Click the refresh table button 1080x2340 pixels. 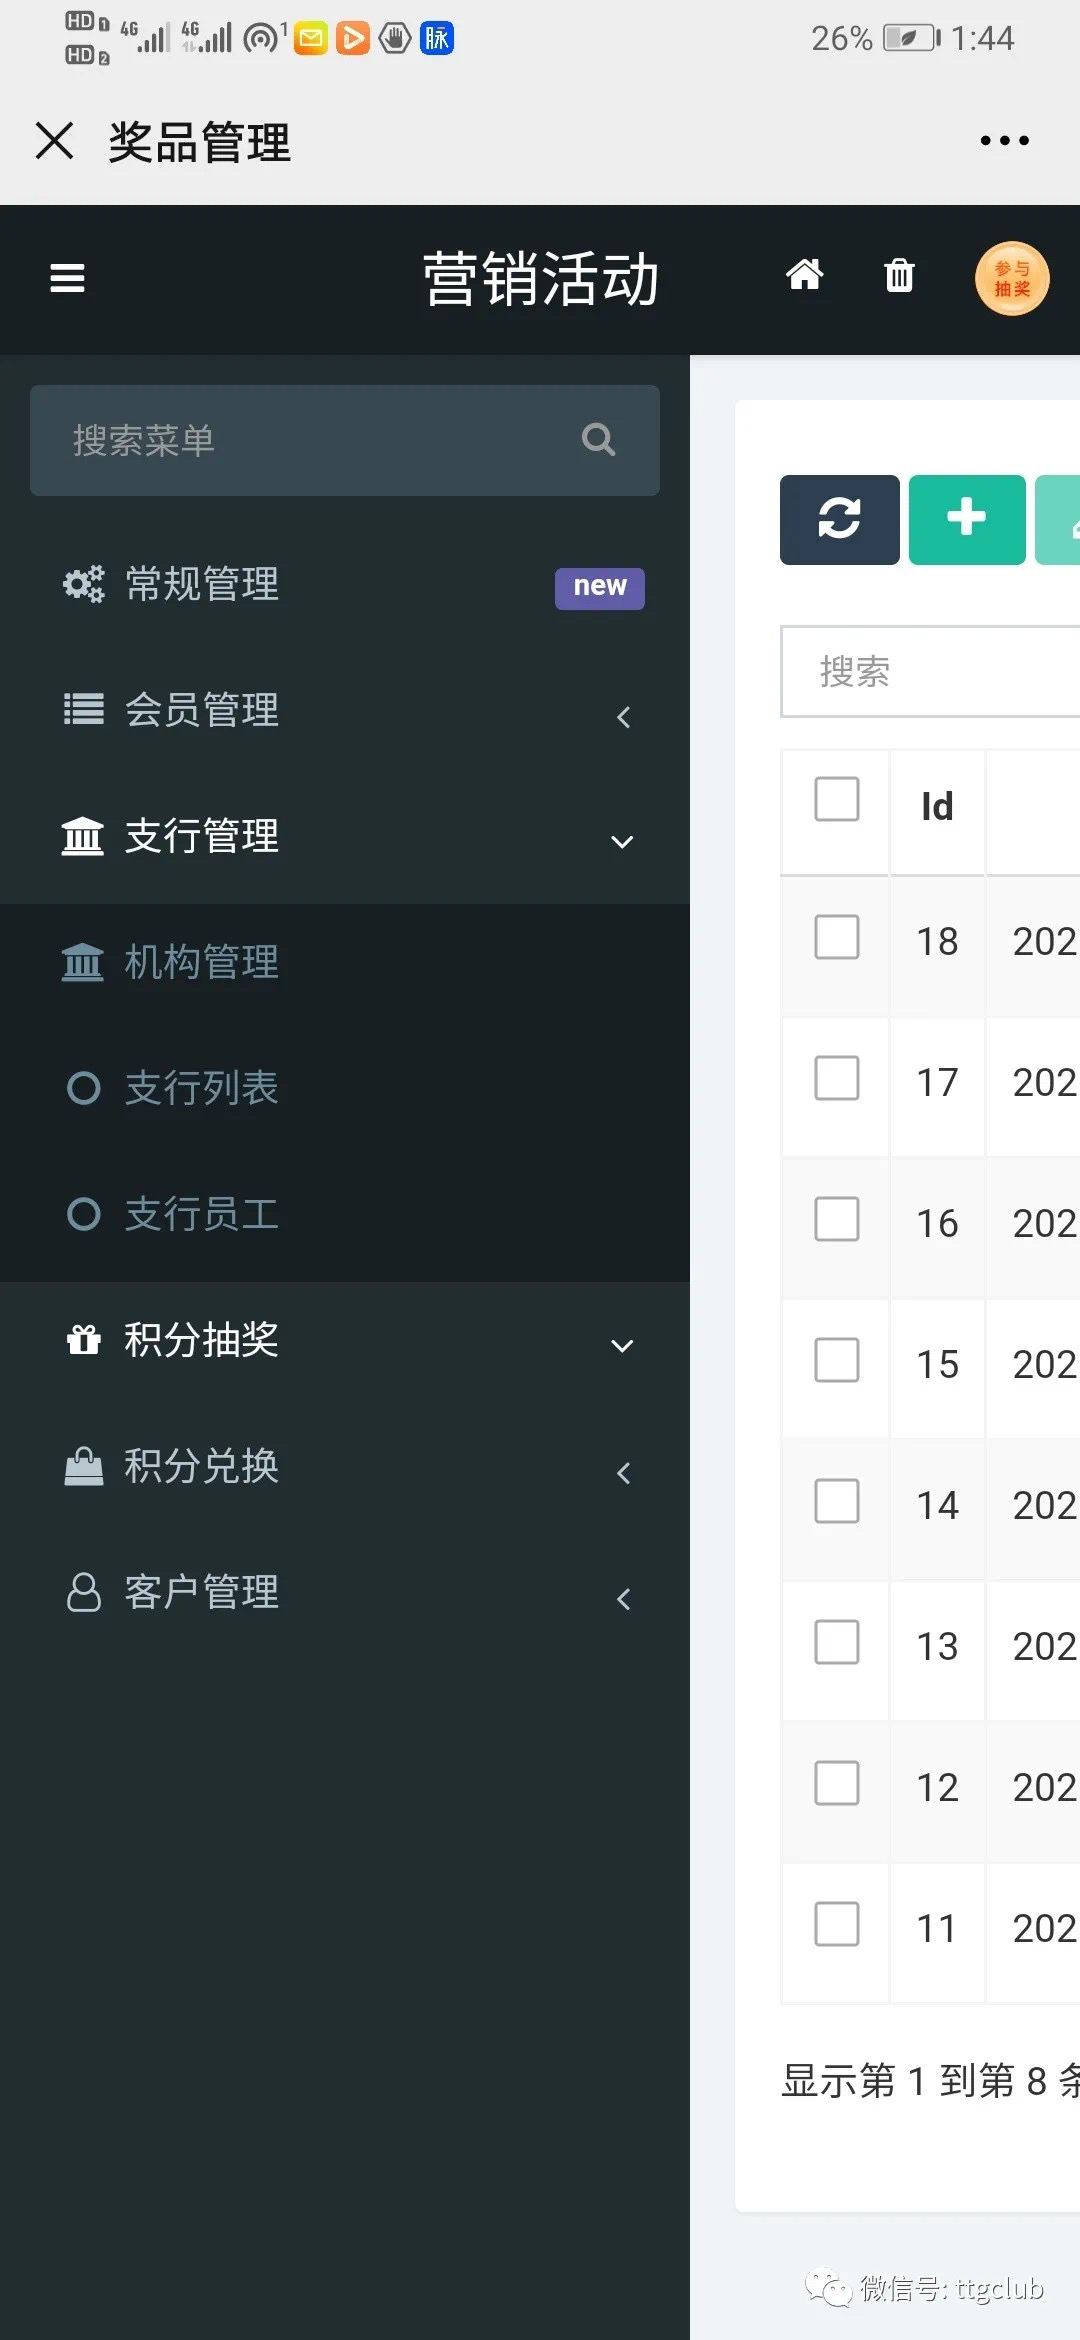click(x=840, y=520)
